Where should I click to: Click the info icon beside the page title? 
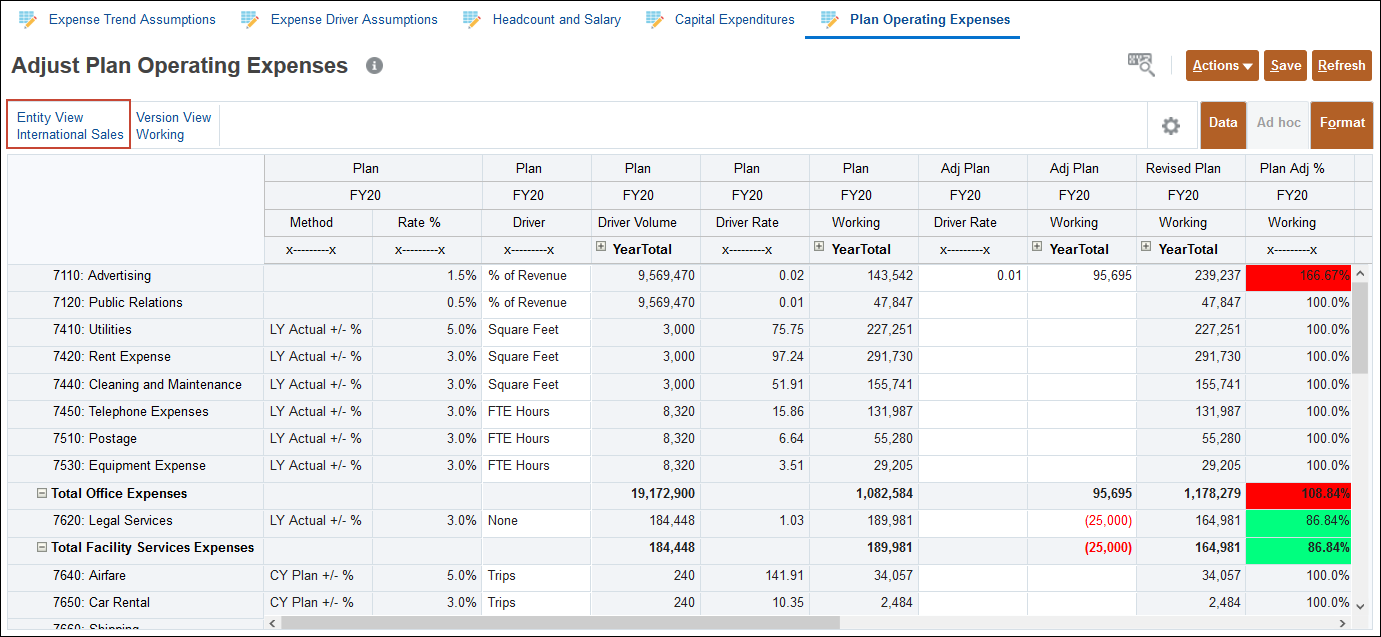click(375, 66)
